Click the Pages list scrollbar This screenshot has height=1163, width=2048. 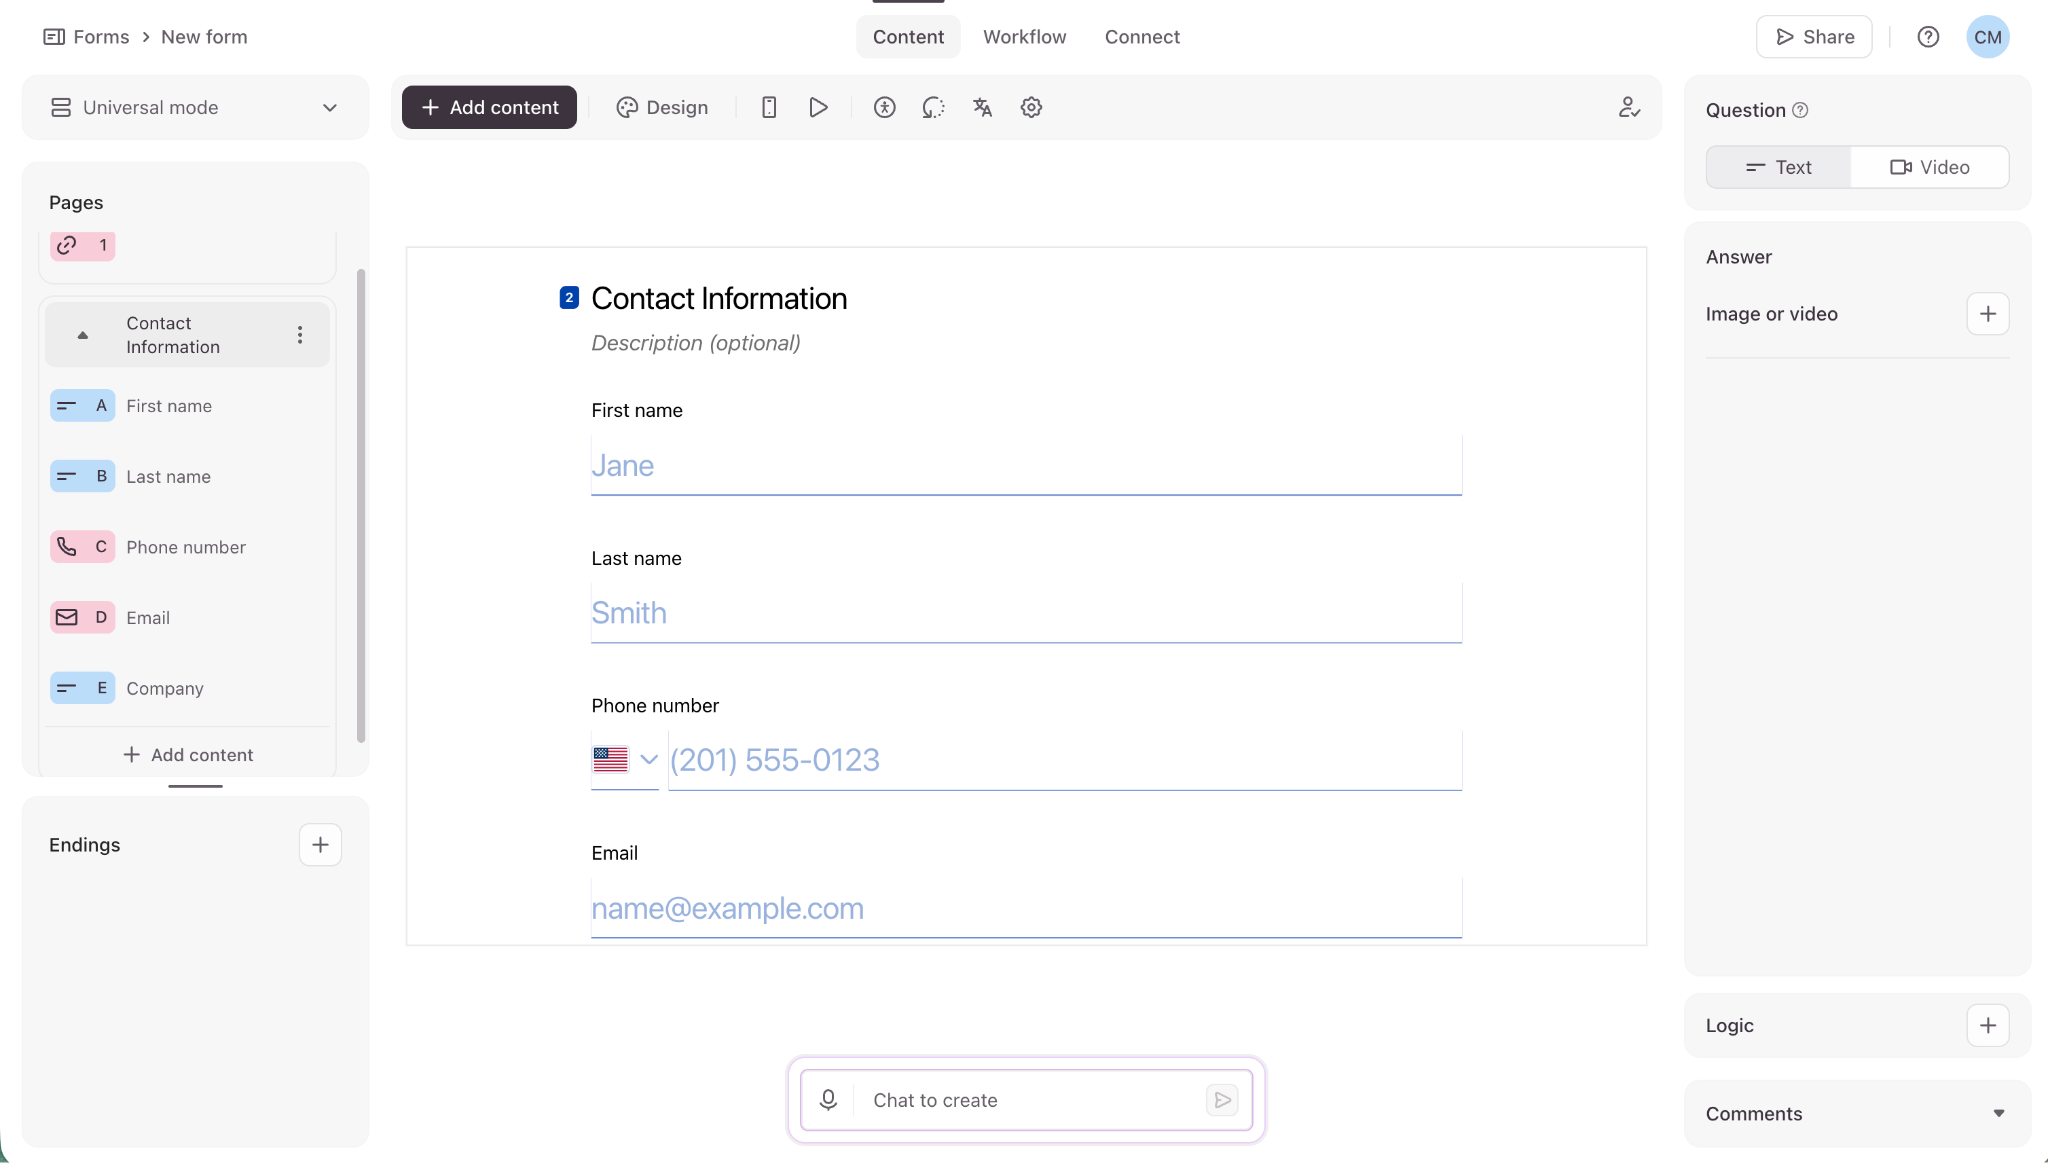(x=361, y=505)
